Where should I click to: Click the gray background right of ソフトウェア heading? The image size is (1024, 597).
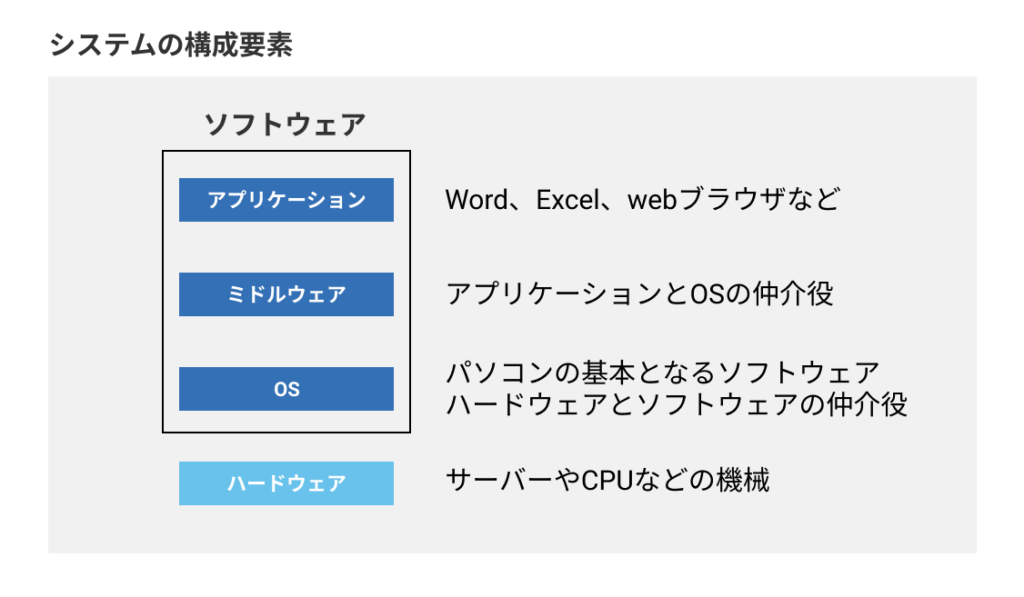[653, 124]
